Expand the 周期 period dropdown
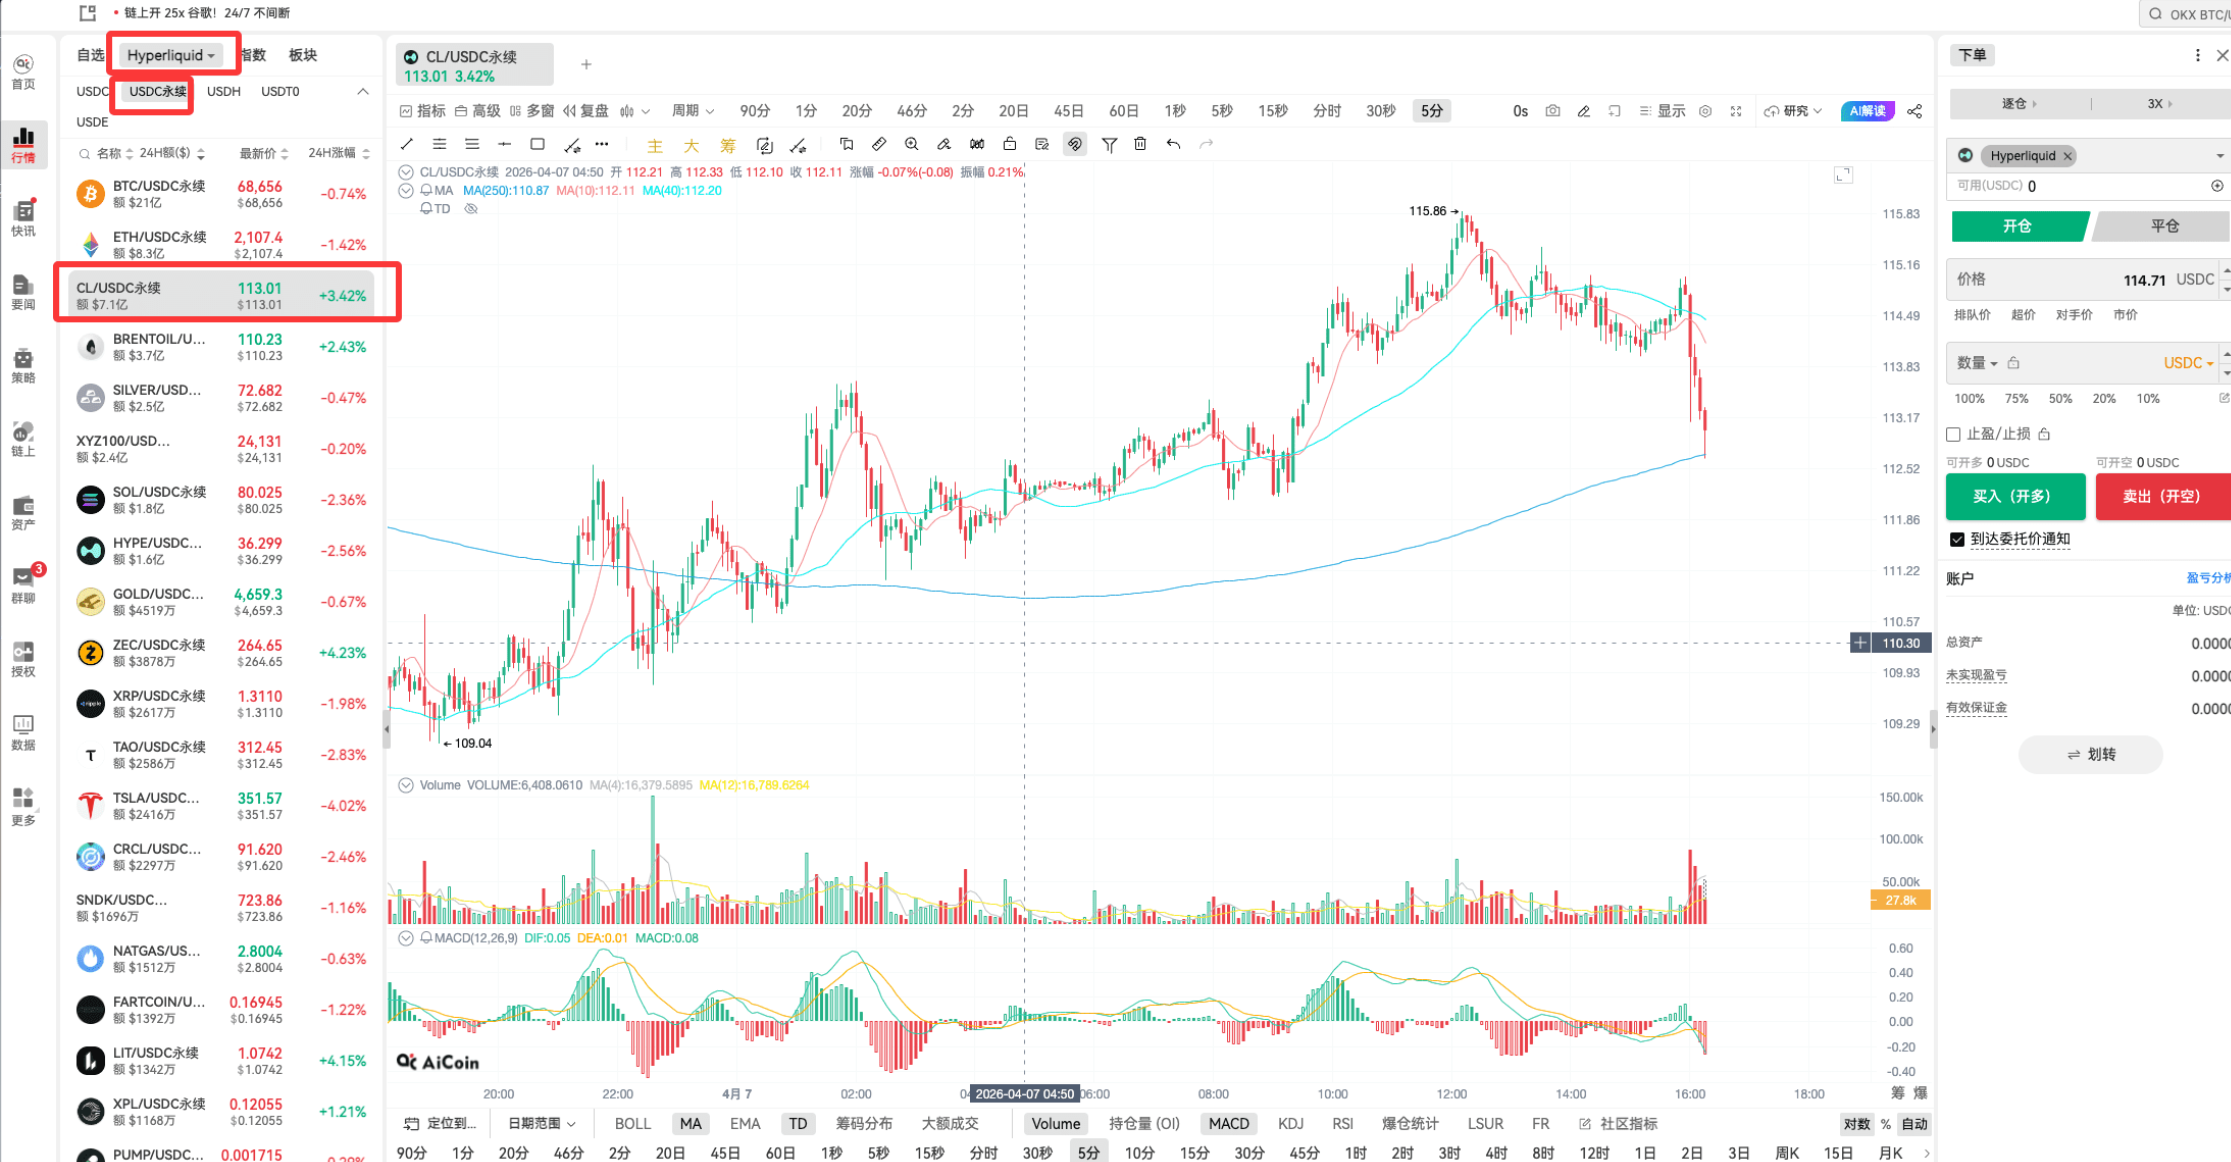 [x=692, y=111]
